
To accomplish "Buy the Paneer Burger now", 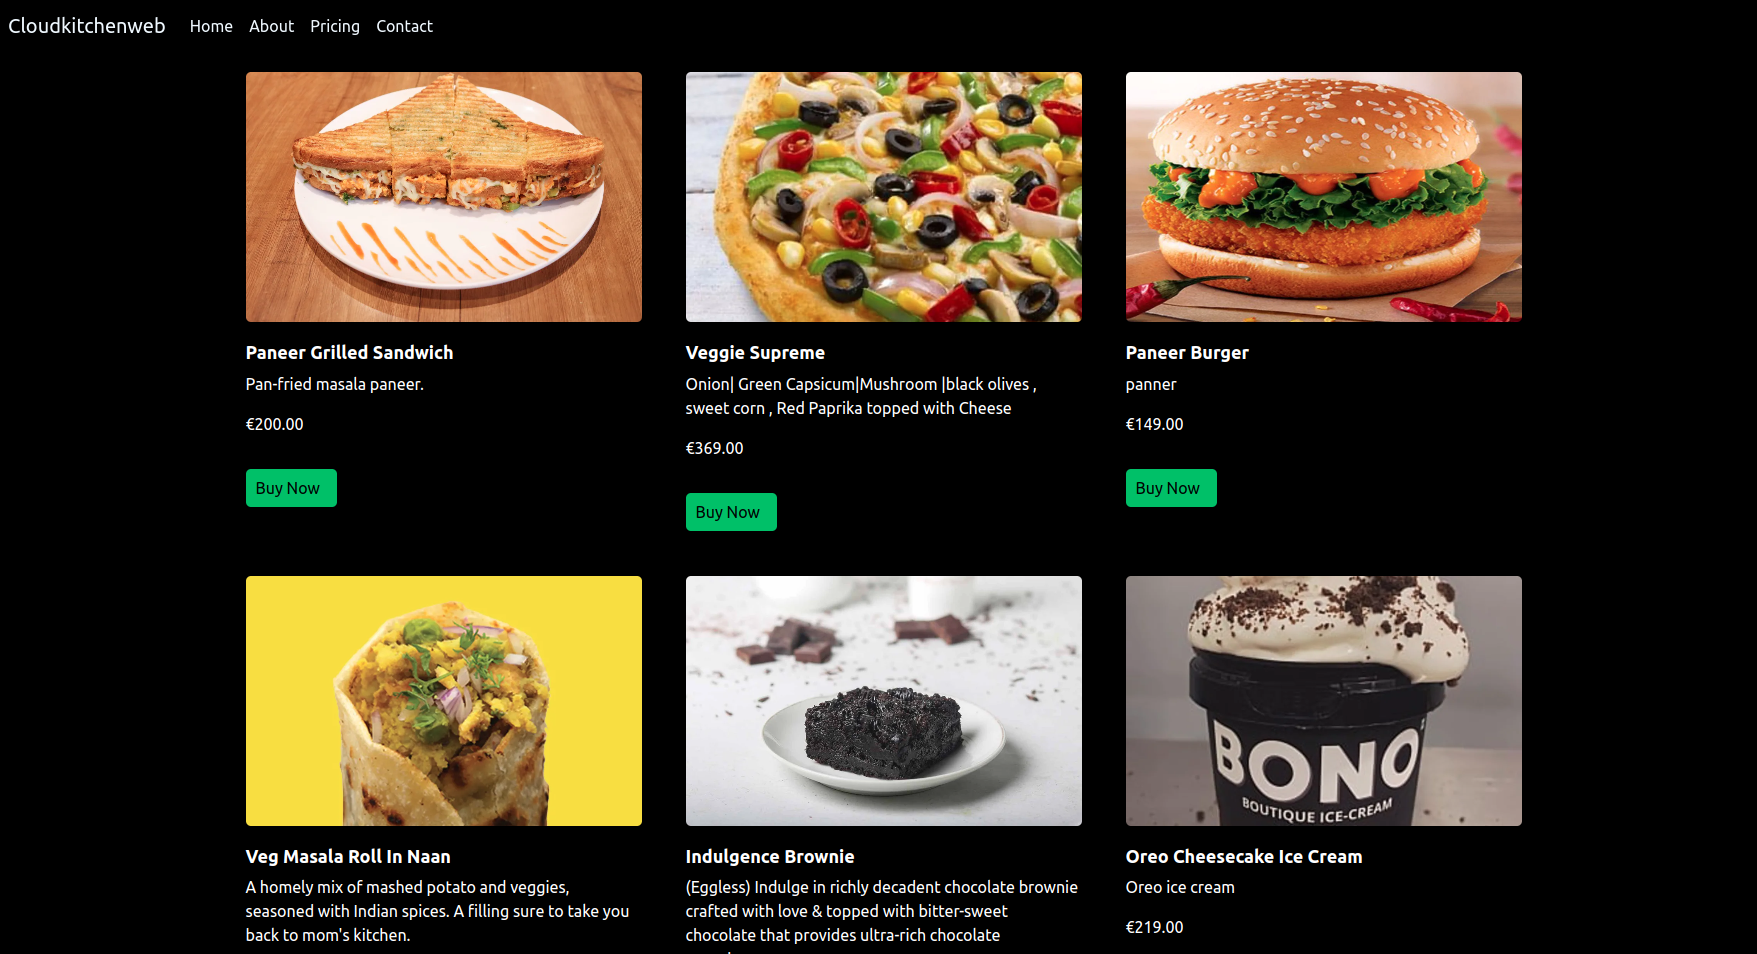I will click(1171, 488).
